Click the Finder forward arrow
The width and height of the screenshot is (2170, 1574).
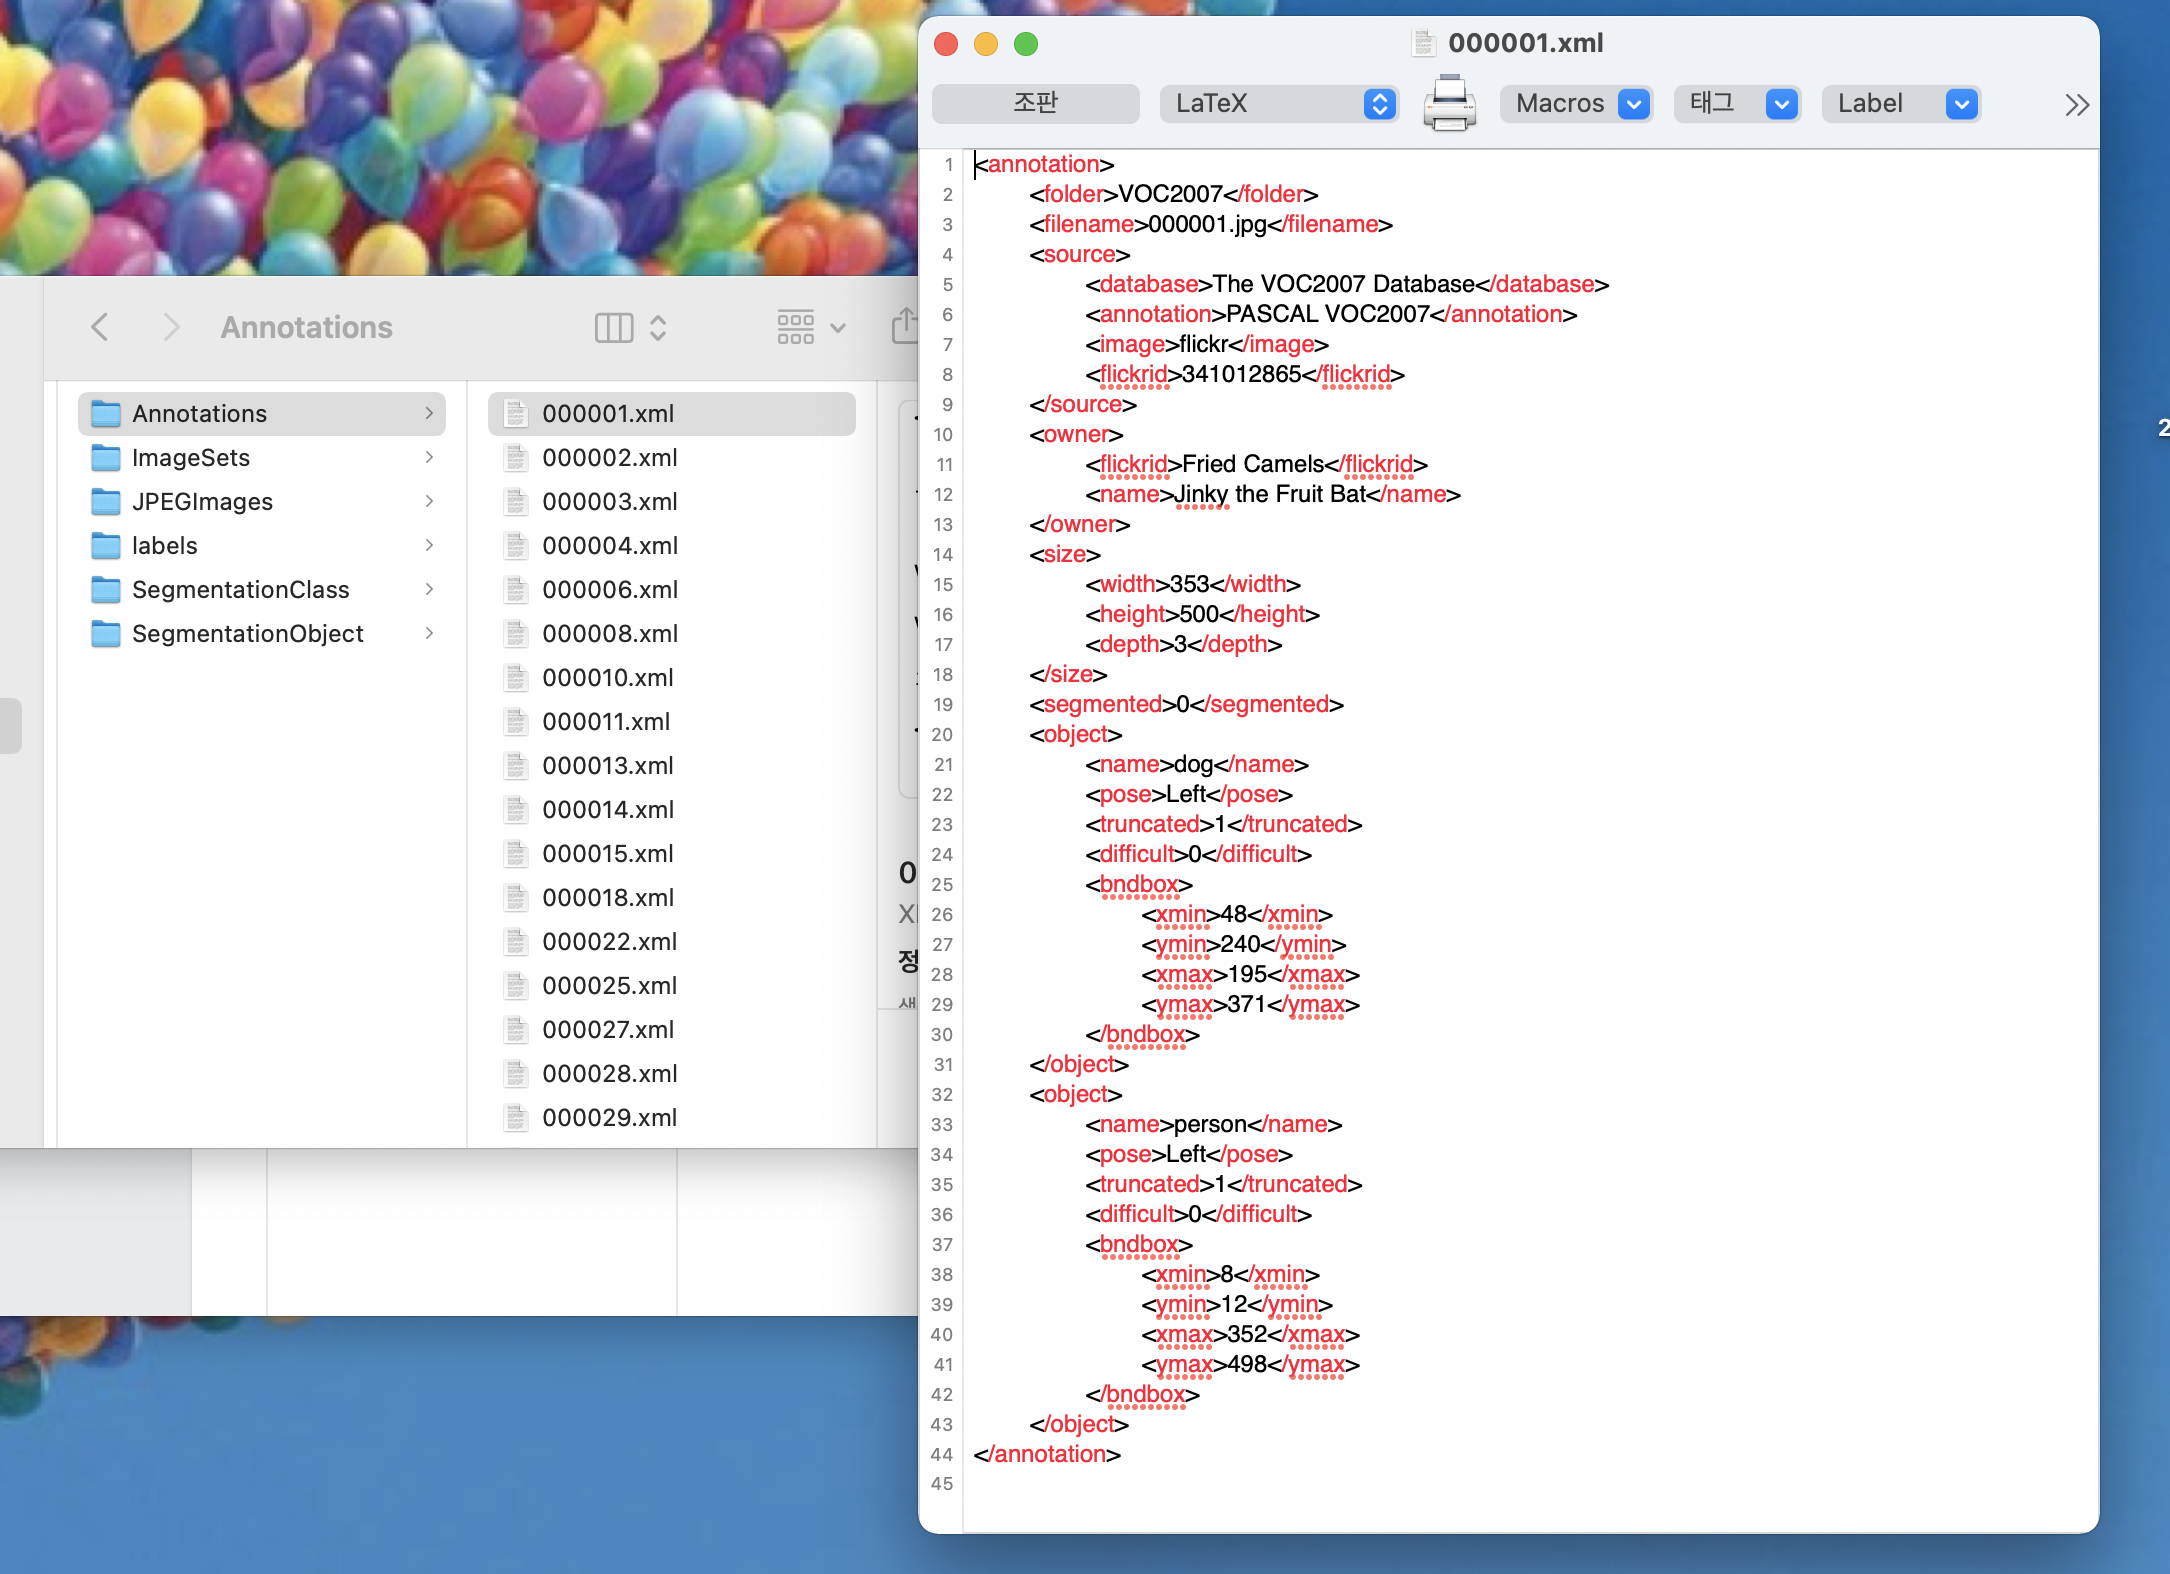(171, 327)
